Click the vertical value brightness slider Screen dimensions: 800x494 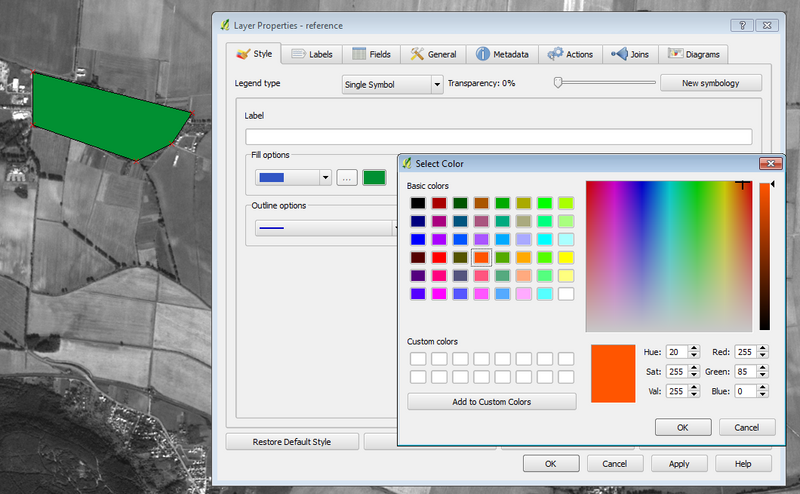click(764, 256)
